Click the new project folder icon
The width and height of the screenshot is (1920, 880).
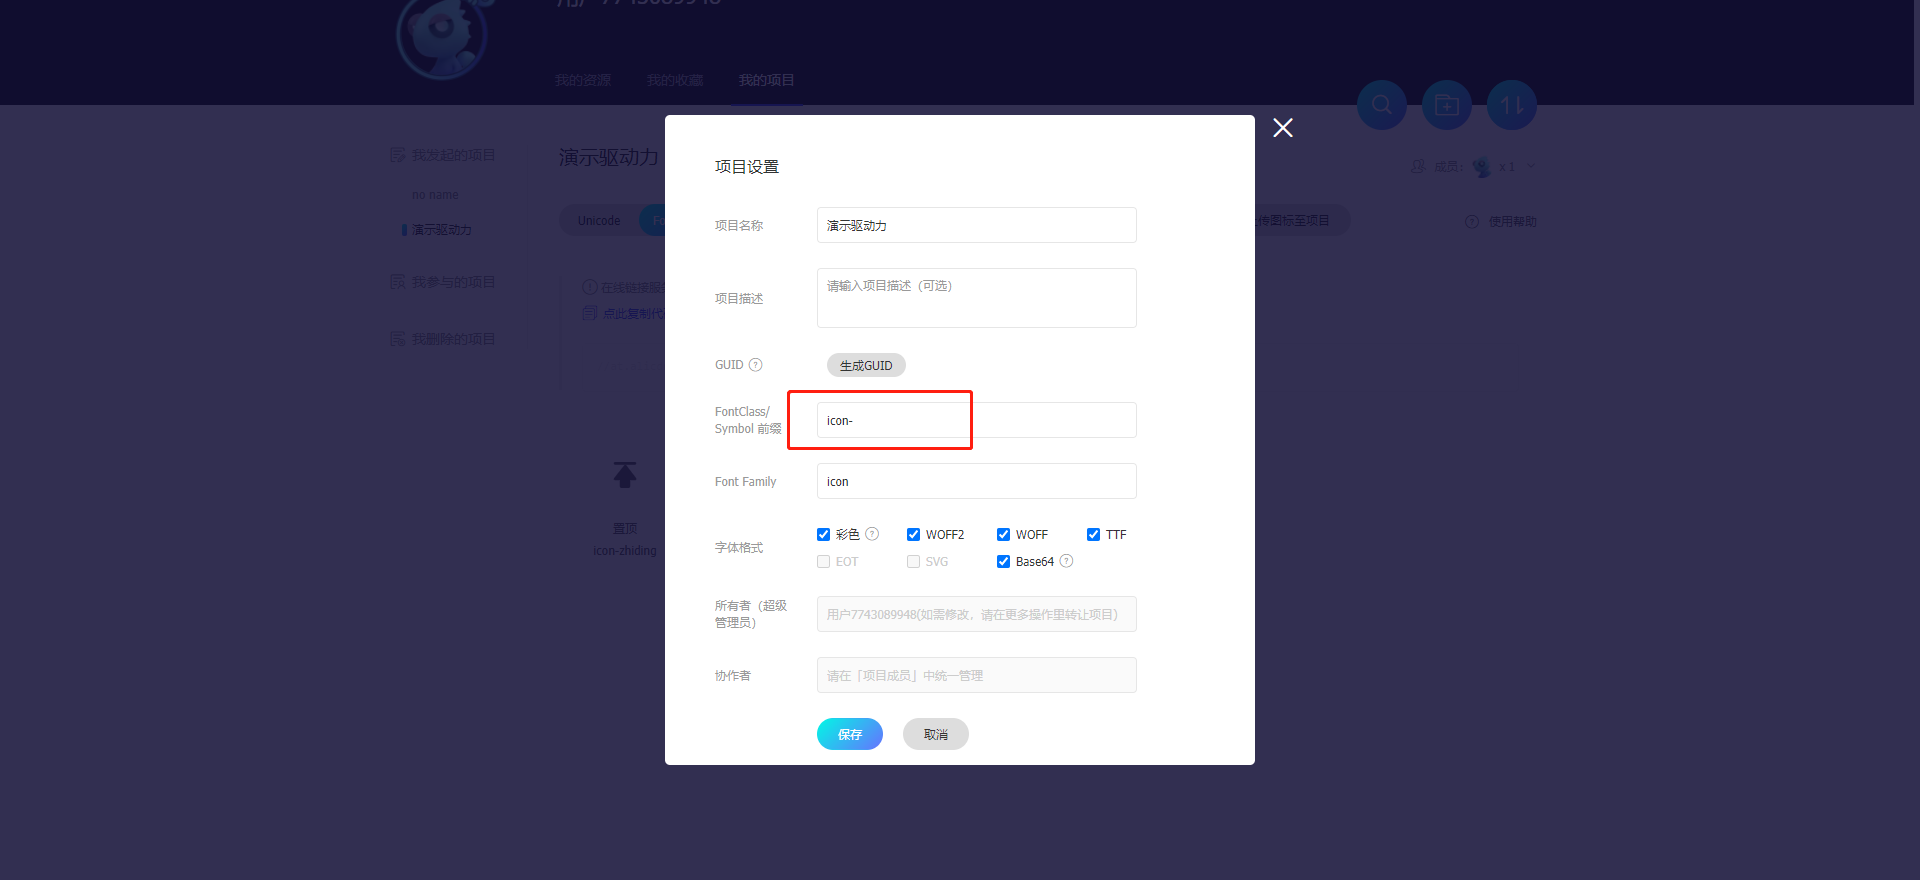click(1447, 105)
